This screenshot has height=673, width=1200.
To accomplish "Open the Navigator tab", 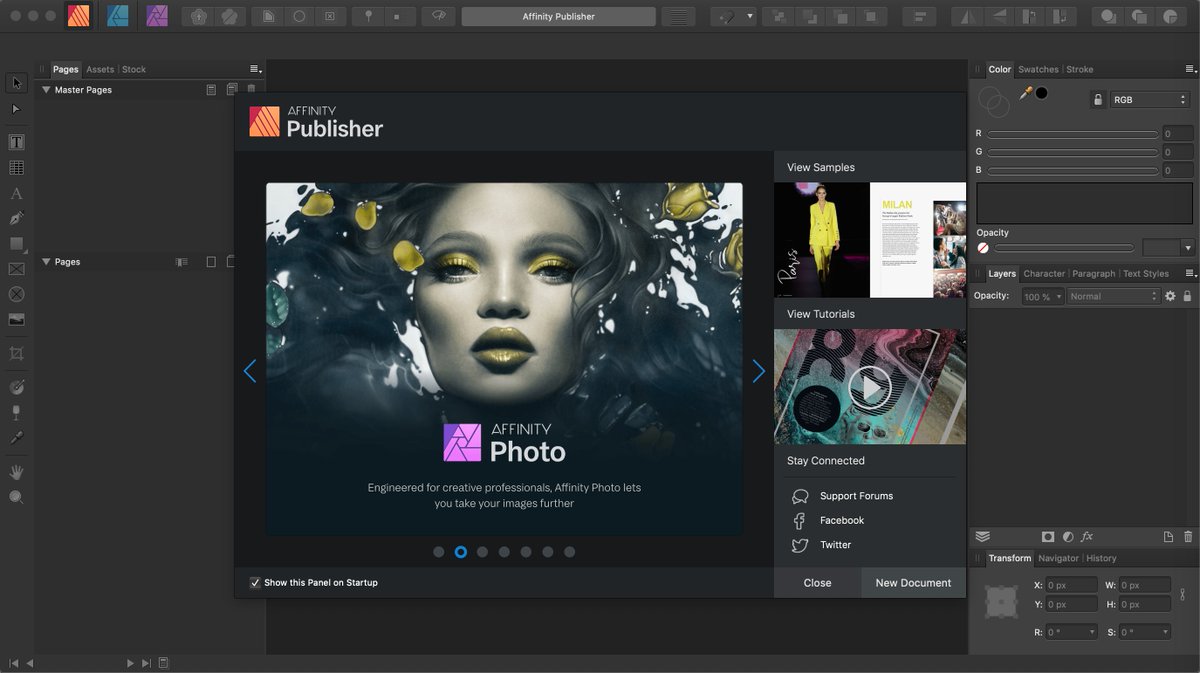I will click(x=1058, y=558).
